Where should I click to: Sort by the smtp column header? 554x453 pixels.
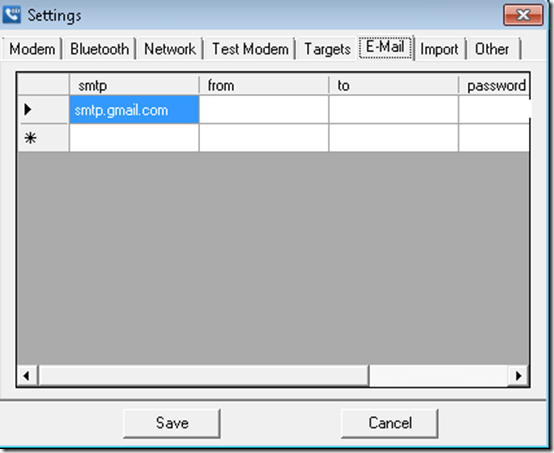[x=134, y=85]
